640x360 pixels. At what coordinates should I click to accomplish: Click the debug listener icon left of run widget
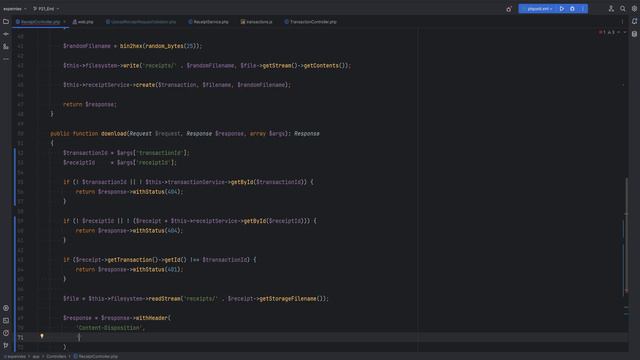pos(509,9)
